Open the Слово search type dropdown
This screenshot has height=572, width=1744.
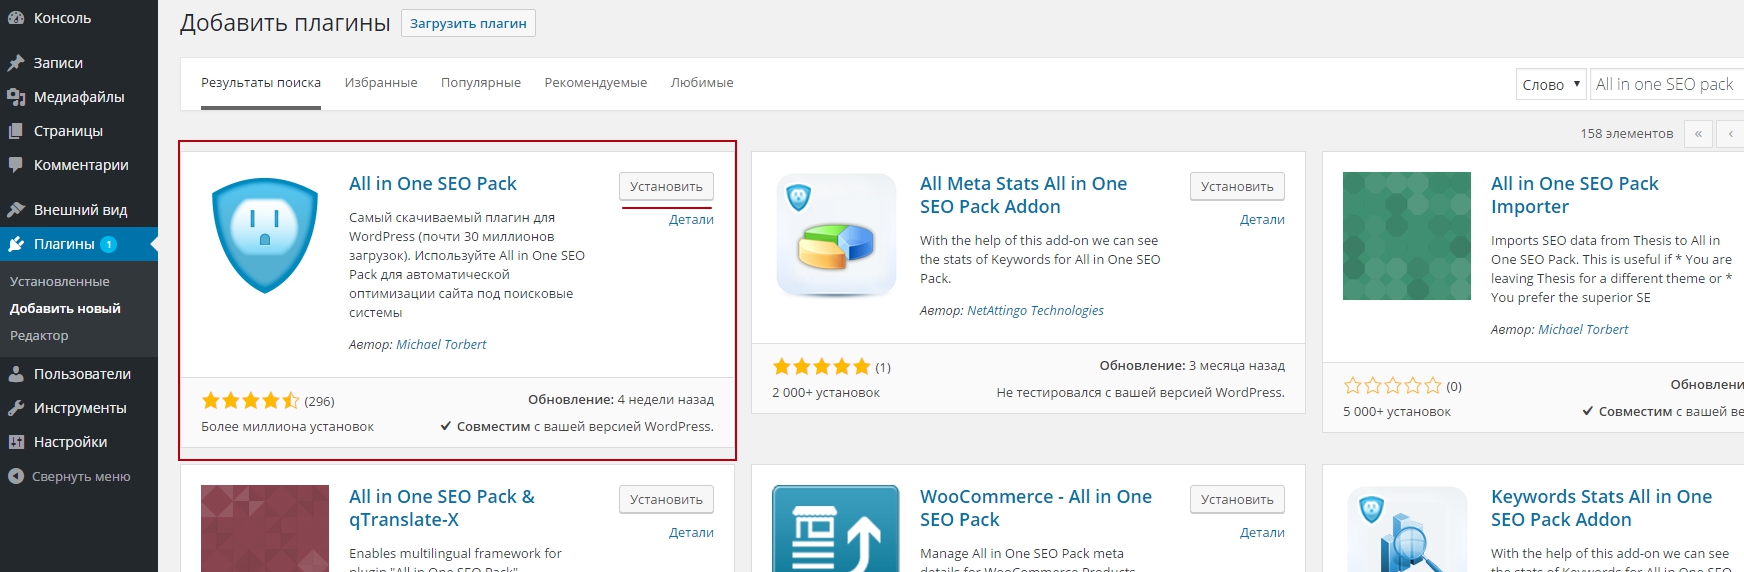click(1551, 84)
